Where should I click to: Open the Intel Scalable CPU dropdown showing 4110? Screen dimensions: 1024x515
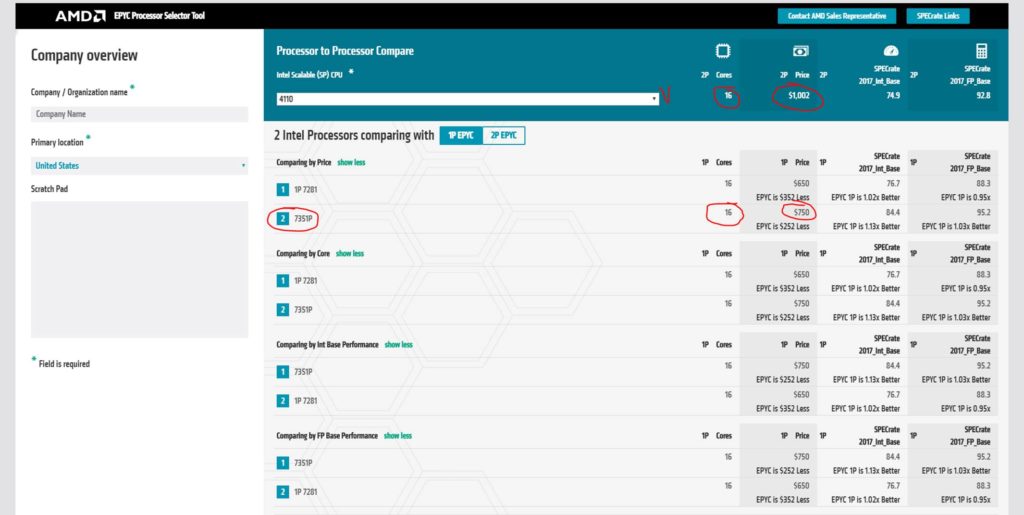pyautogui.click(x=467, y=99)
